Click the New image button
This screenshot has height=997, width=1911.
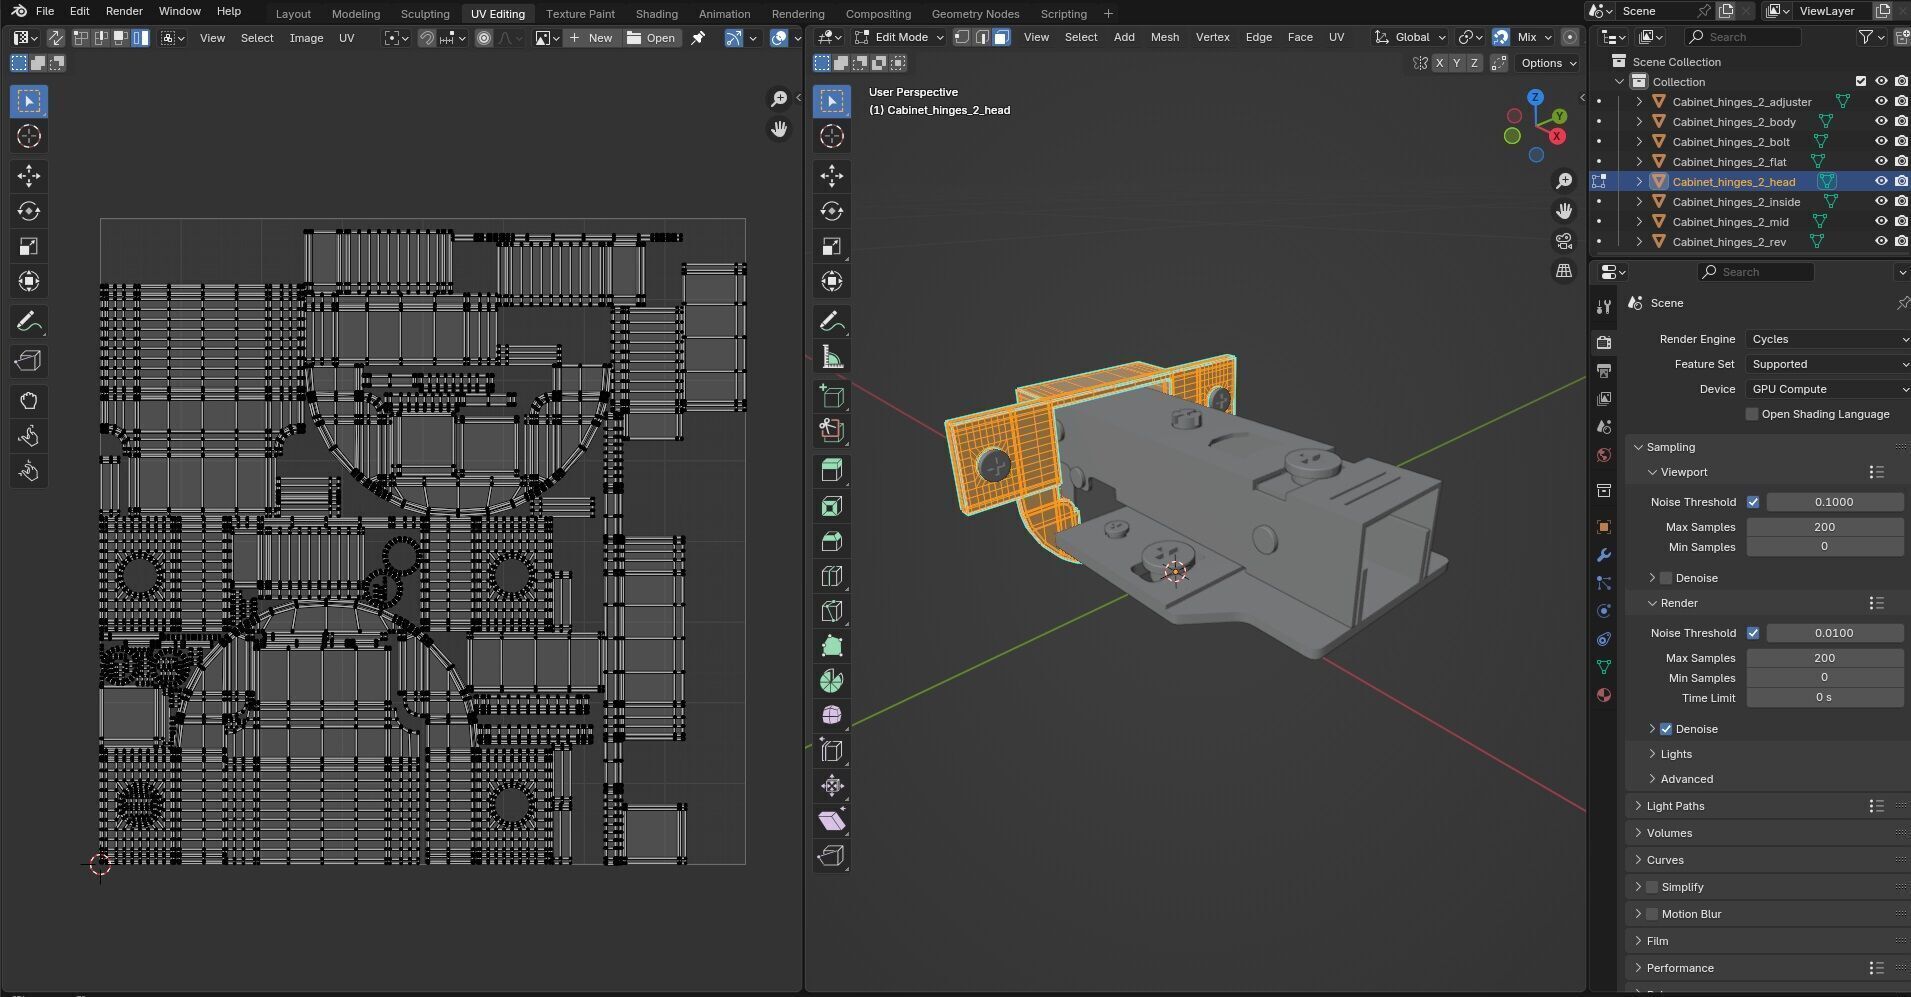tap(591, 38)
